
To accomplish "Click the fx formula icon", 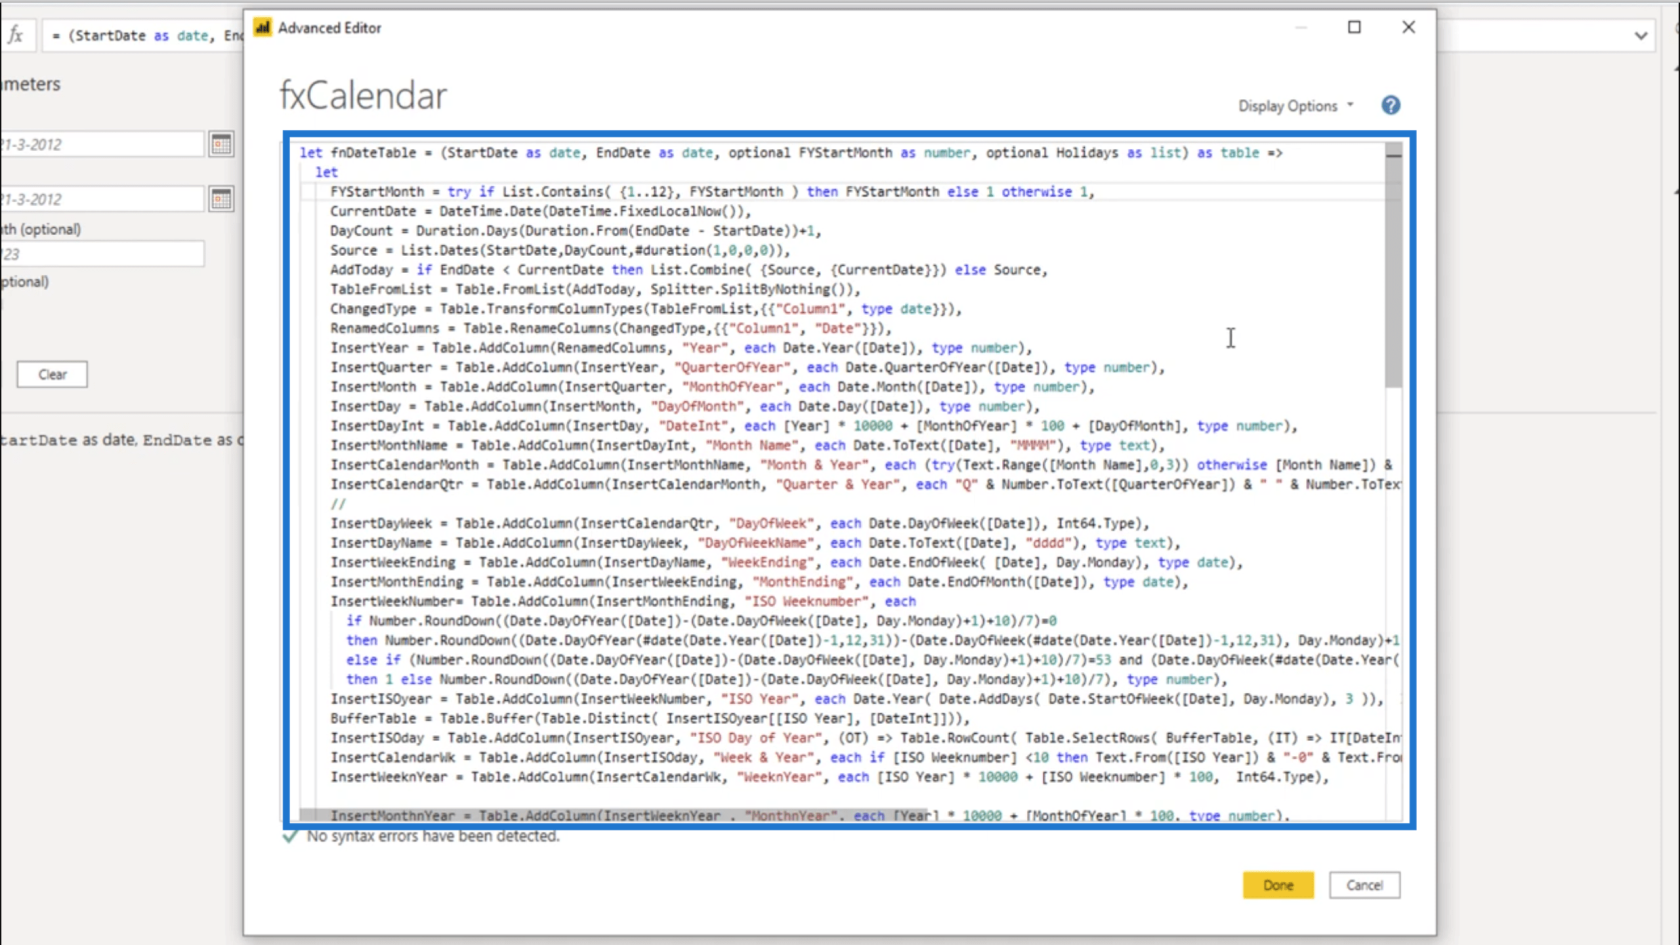I will pos(16,35).
